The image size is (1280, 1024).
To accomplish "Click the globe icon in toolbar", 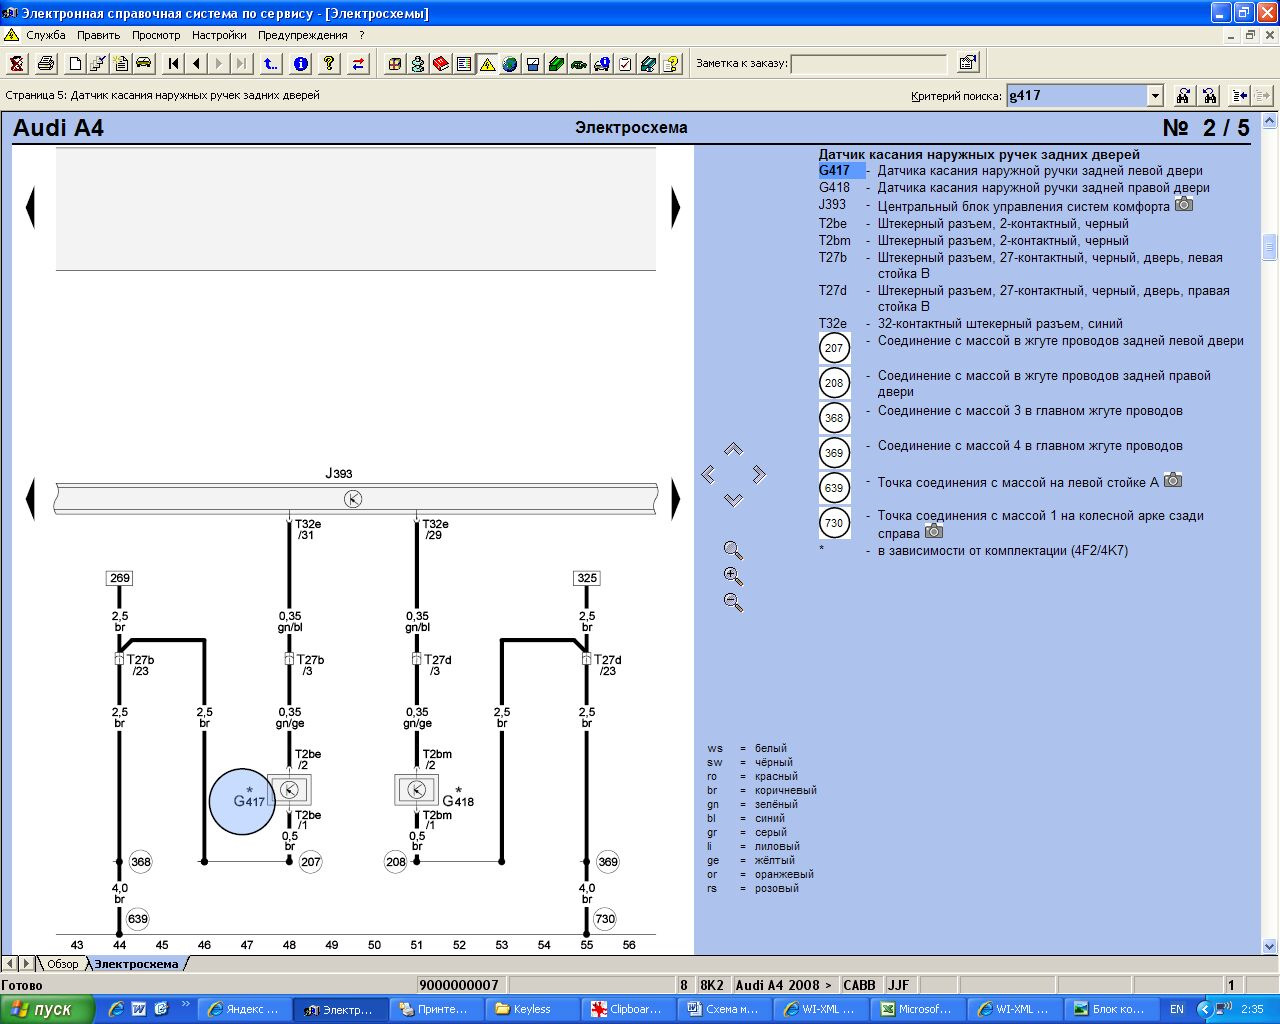I will pyautogui.click(x=510, y=64).
